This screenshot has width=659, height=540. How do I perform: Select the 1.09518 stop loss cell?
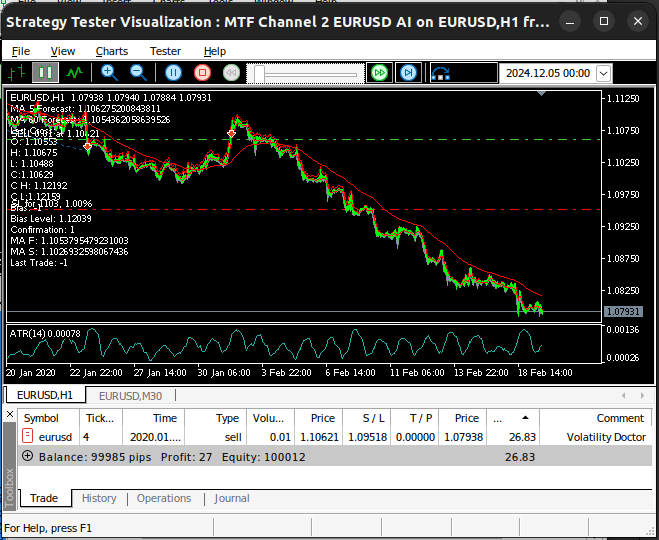coord(368,437)
